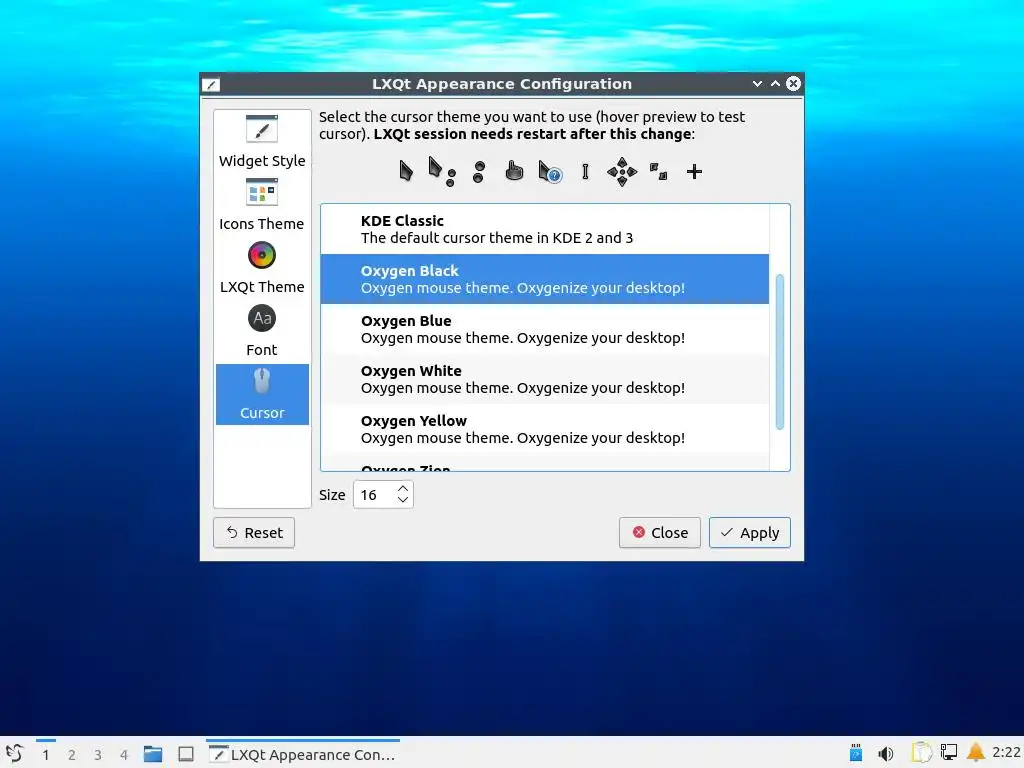Maximize the Appearance Configuration window
Screen dimensions: 1024x768
[x=775, y=84]
